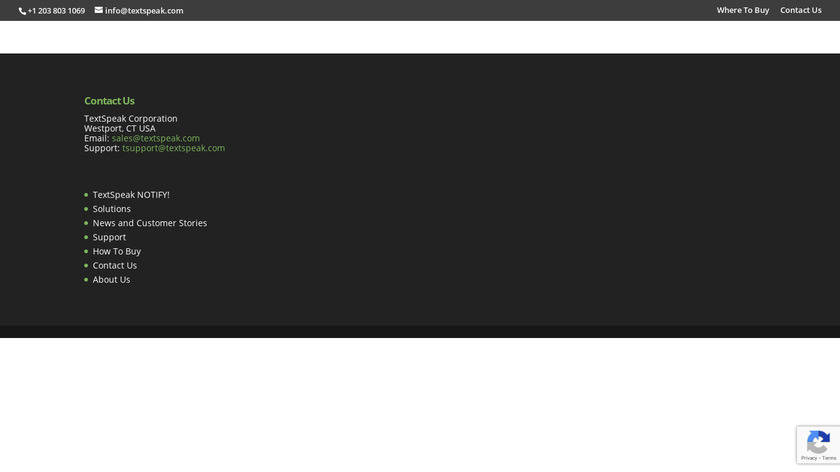Open About Us footer link
Screen dimensions: 840x472
[111, 280]
